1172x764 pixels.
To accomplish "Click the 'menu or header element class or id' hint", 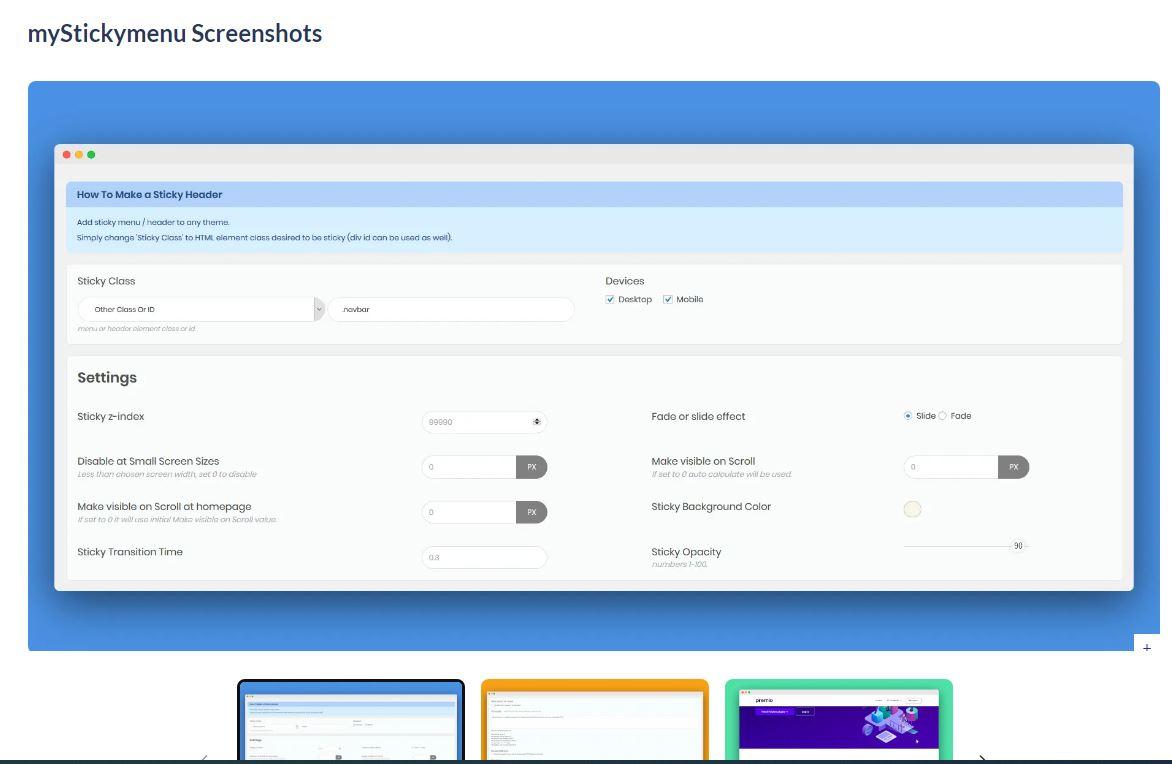I will 136,328.
